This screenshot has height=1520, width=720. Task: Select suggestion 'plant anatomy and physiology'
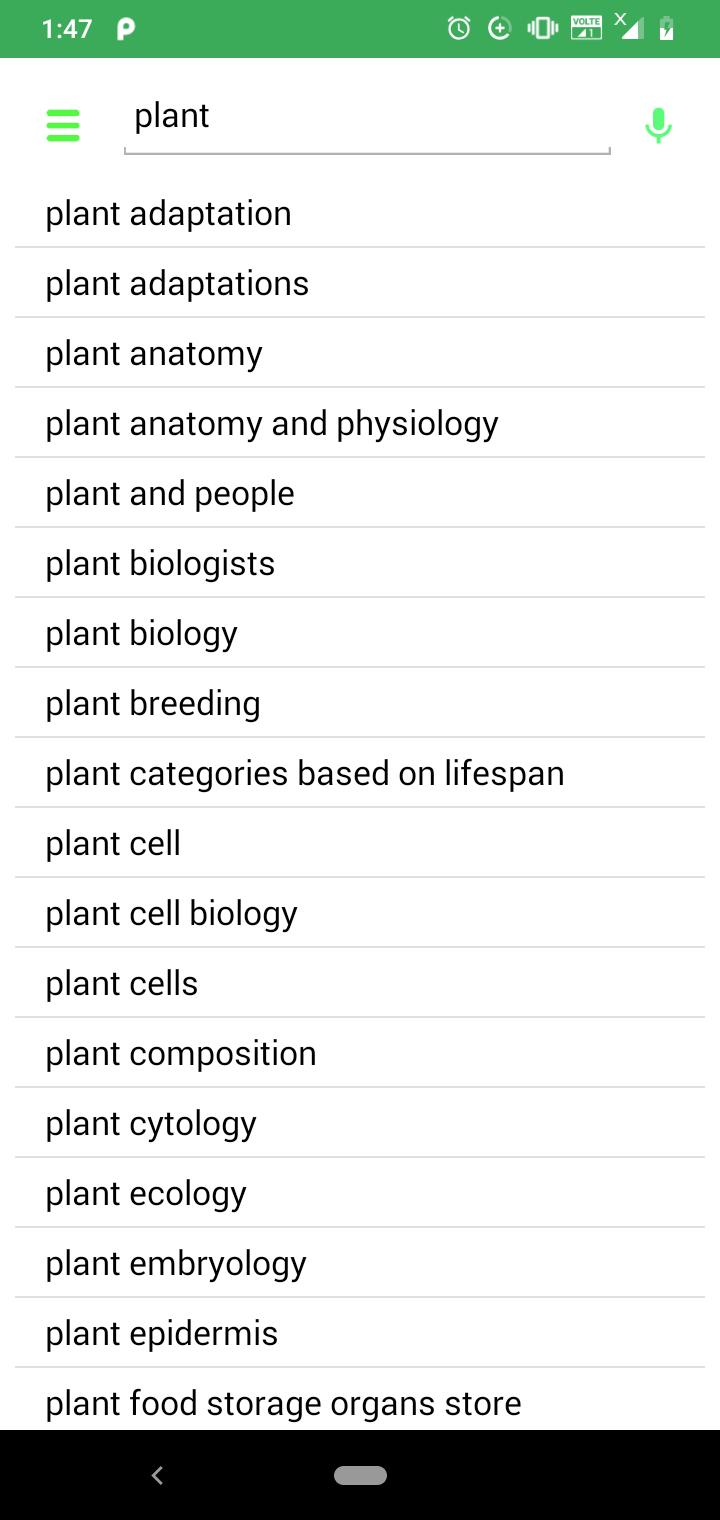pyautogui.click(x=360, y=423)
